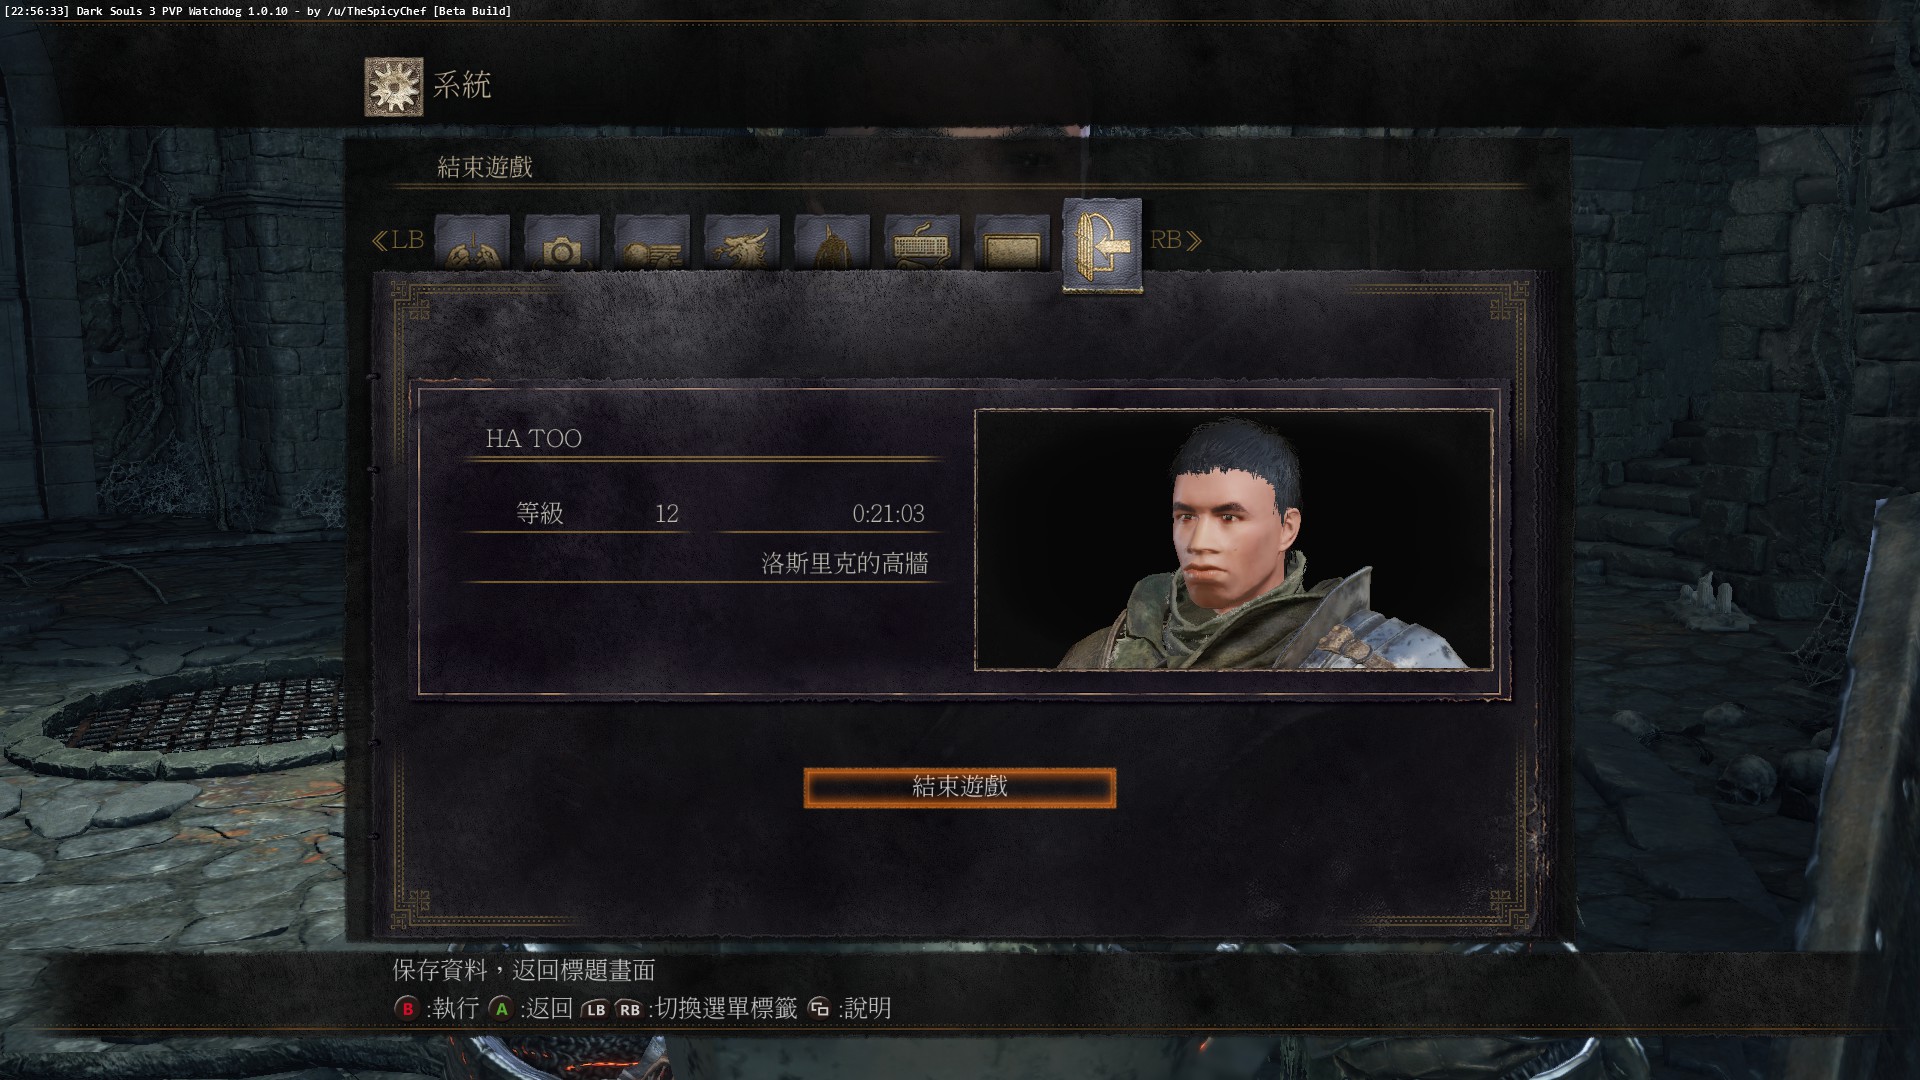
Task: Open the knight helmet PC settings tab icon
Action: pyautogui.click(x=832, y=242)
